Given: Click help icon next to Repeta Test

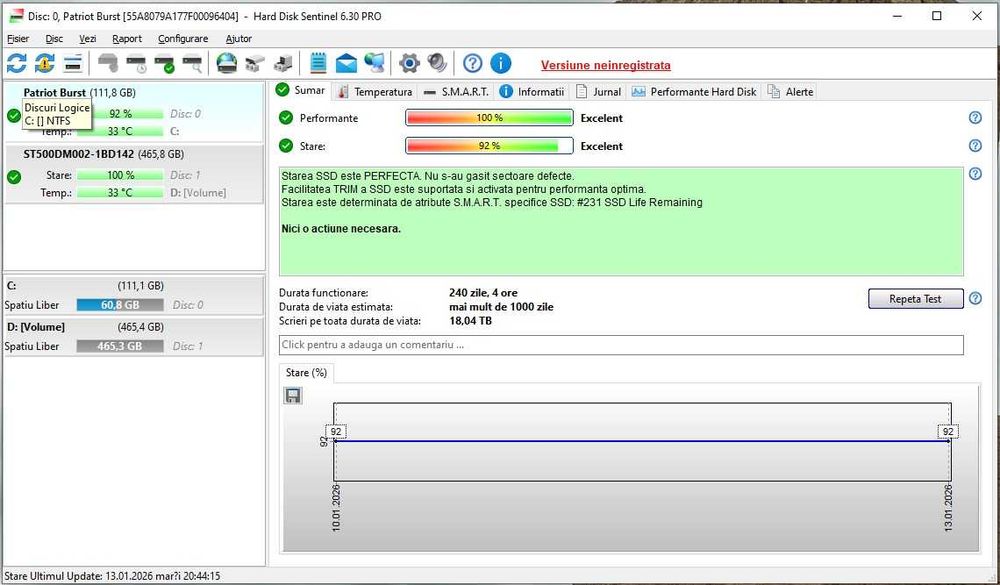Looking at the screenshot, I should pos(974,298).
